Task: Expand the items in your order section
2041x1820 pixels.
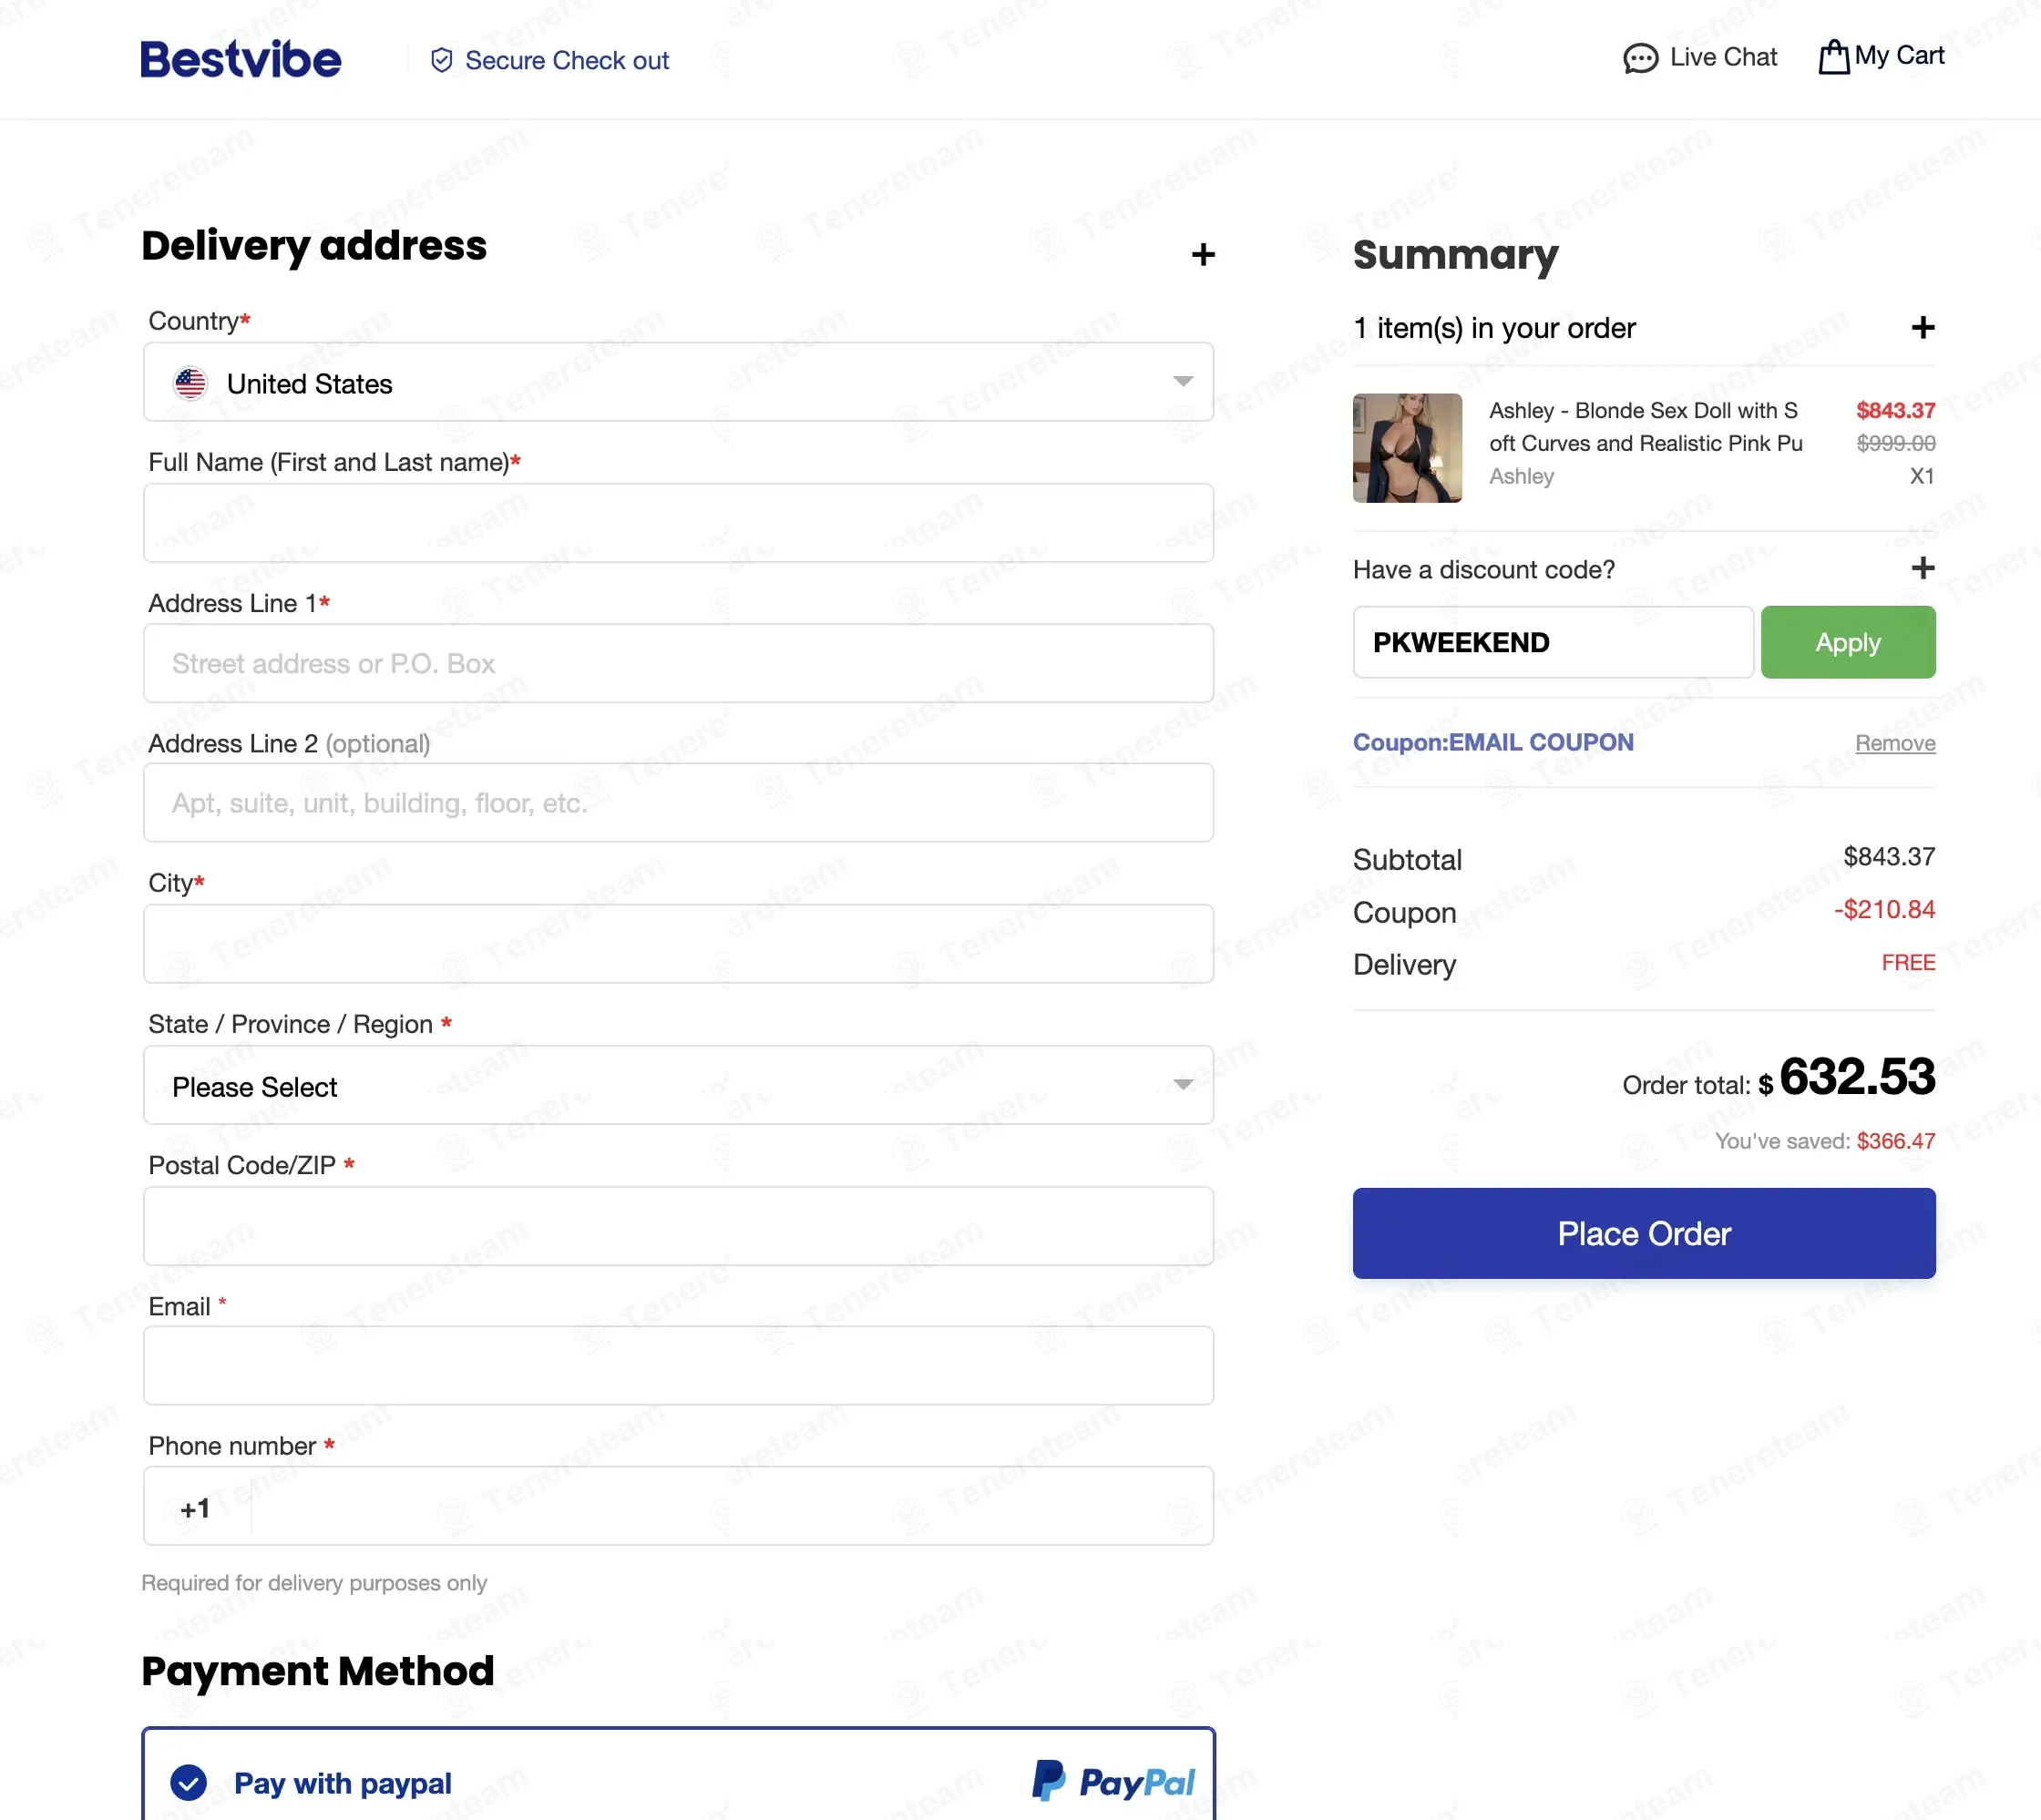Action: click(1922, 327)
